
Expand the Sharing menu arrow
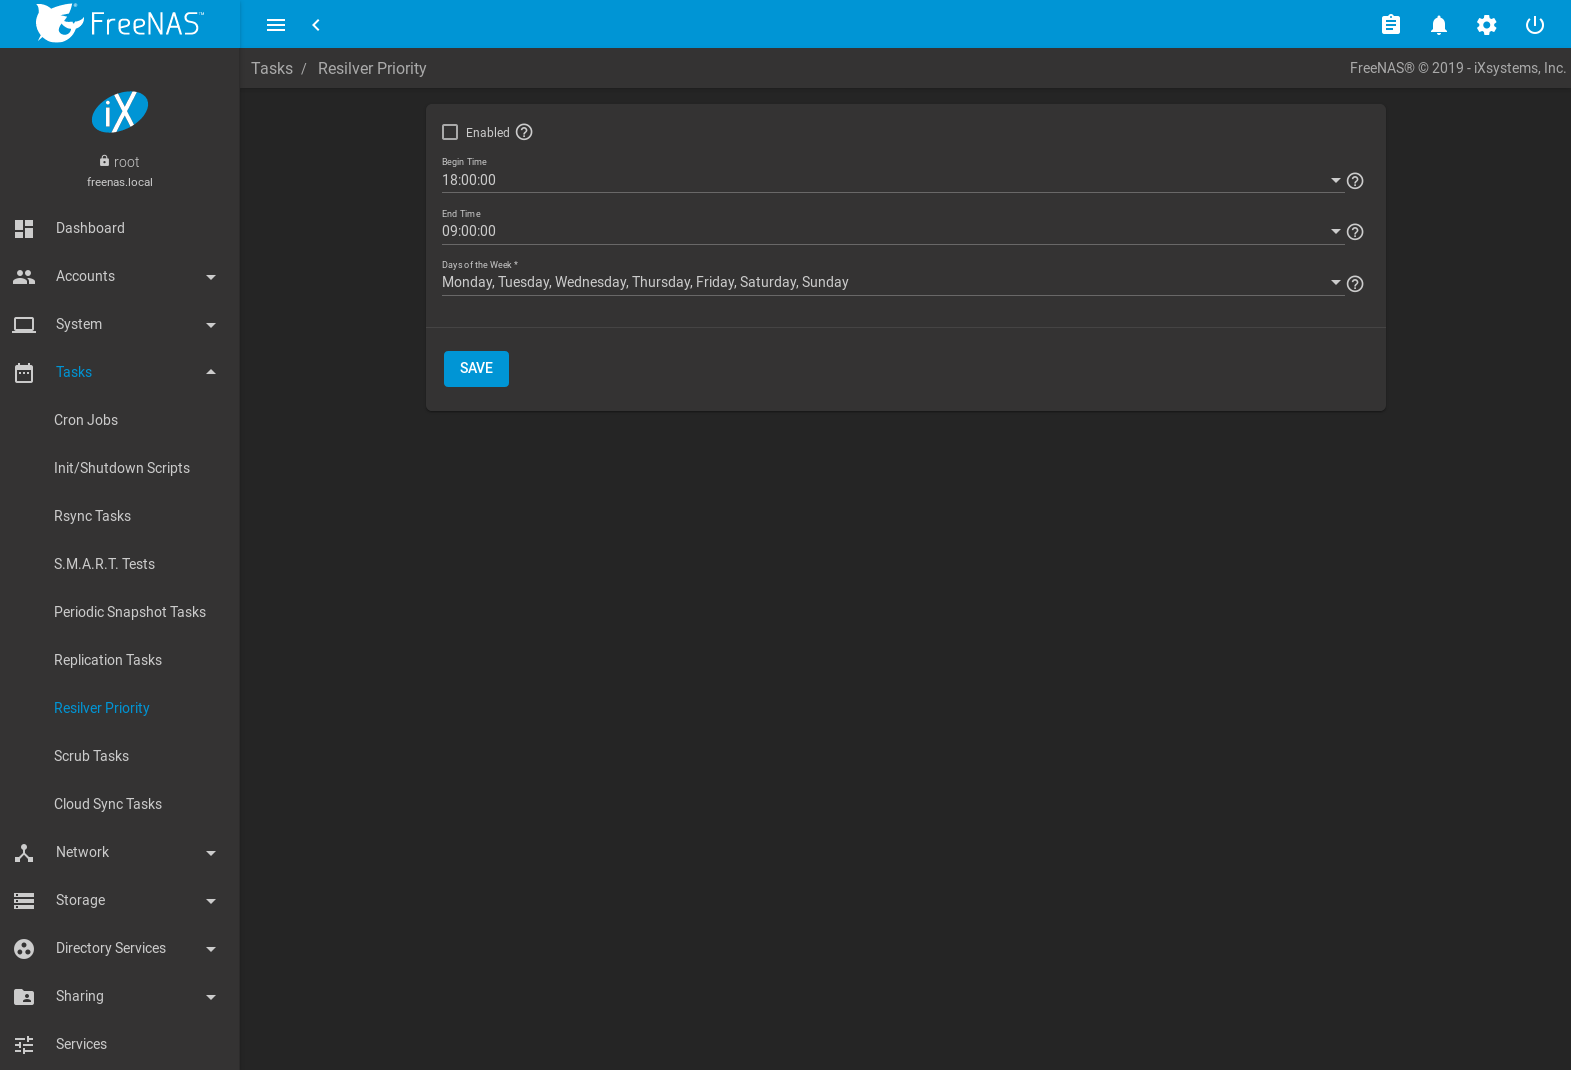tap(211, 997)
